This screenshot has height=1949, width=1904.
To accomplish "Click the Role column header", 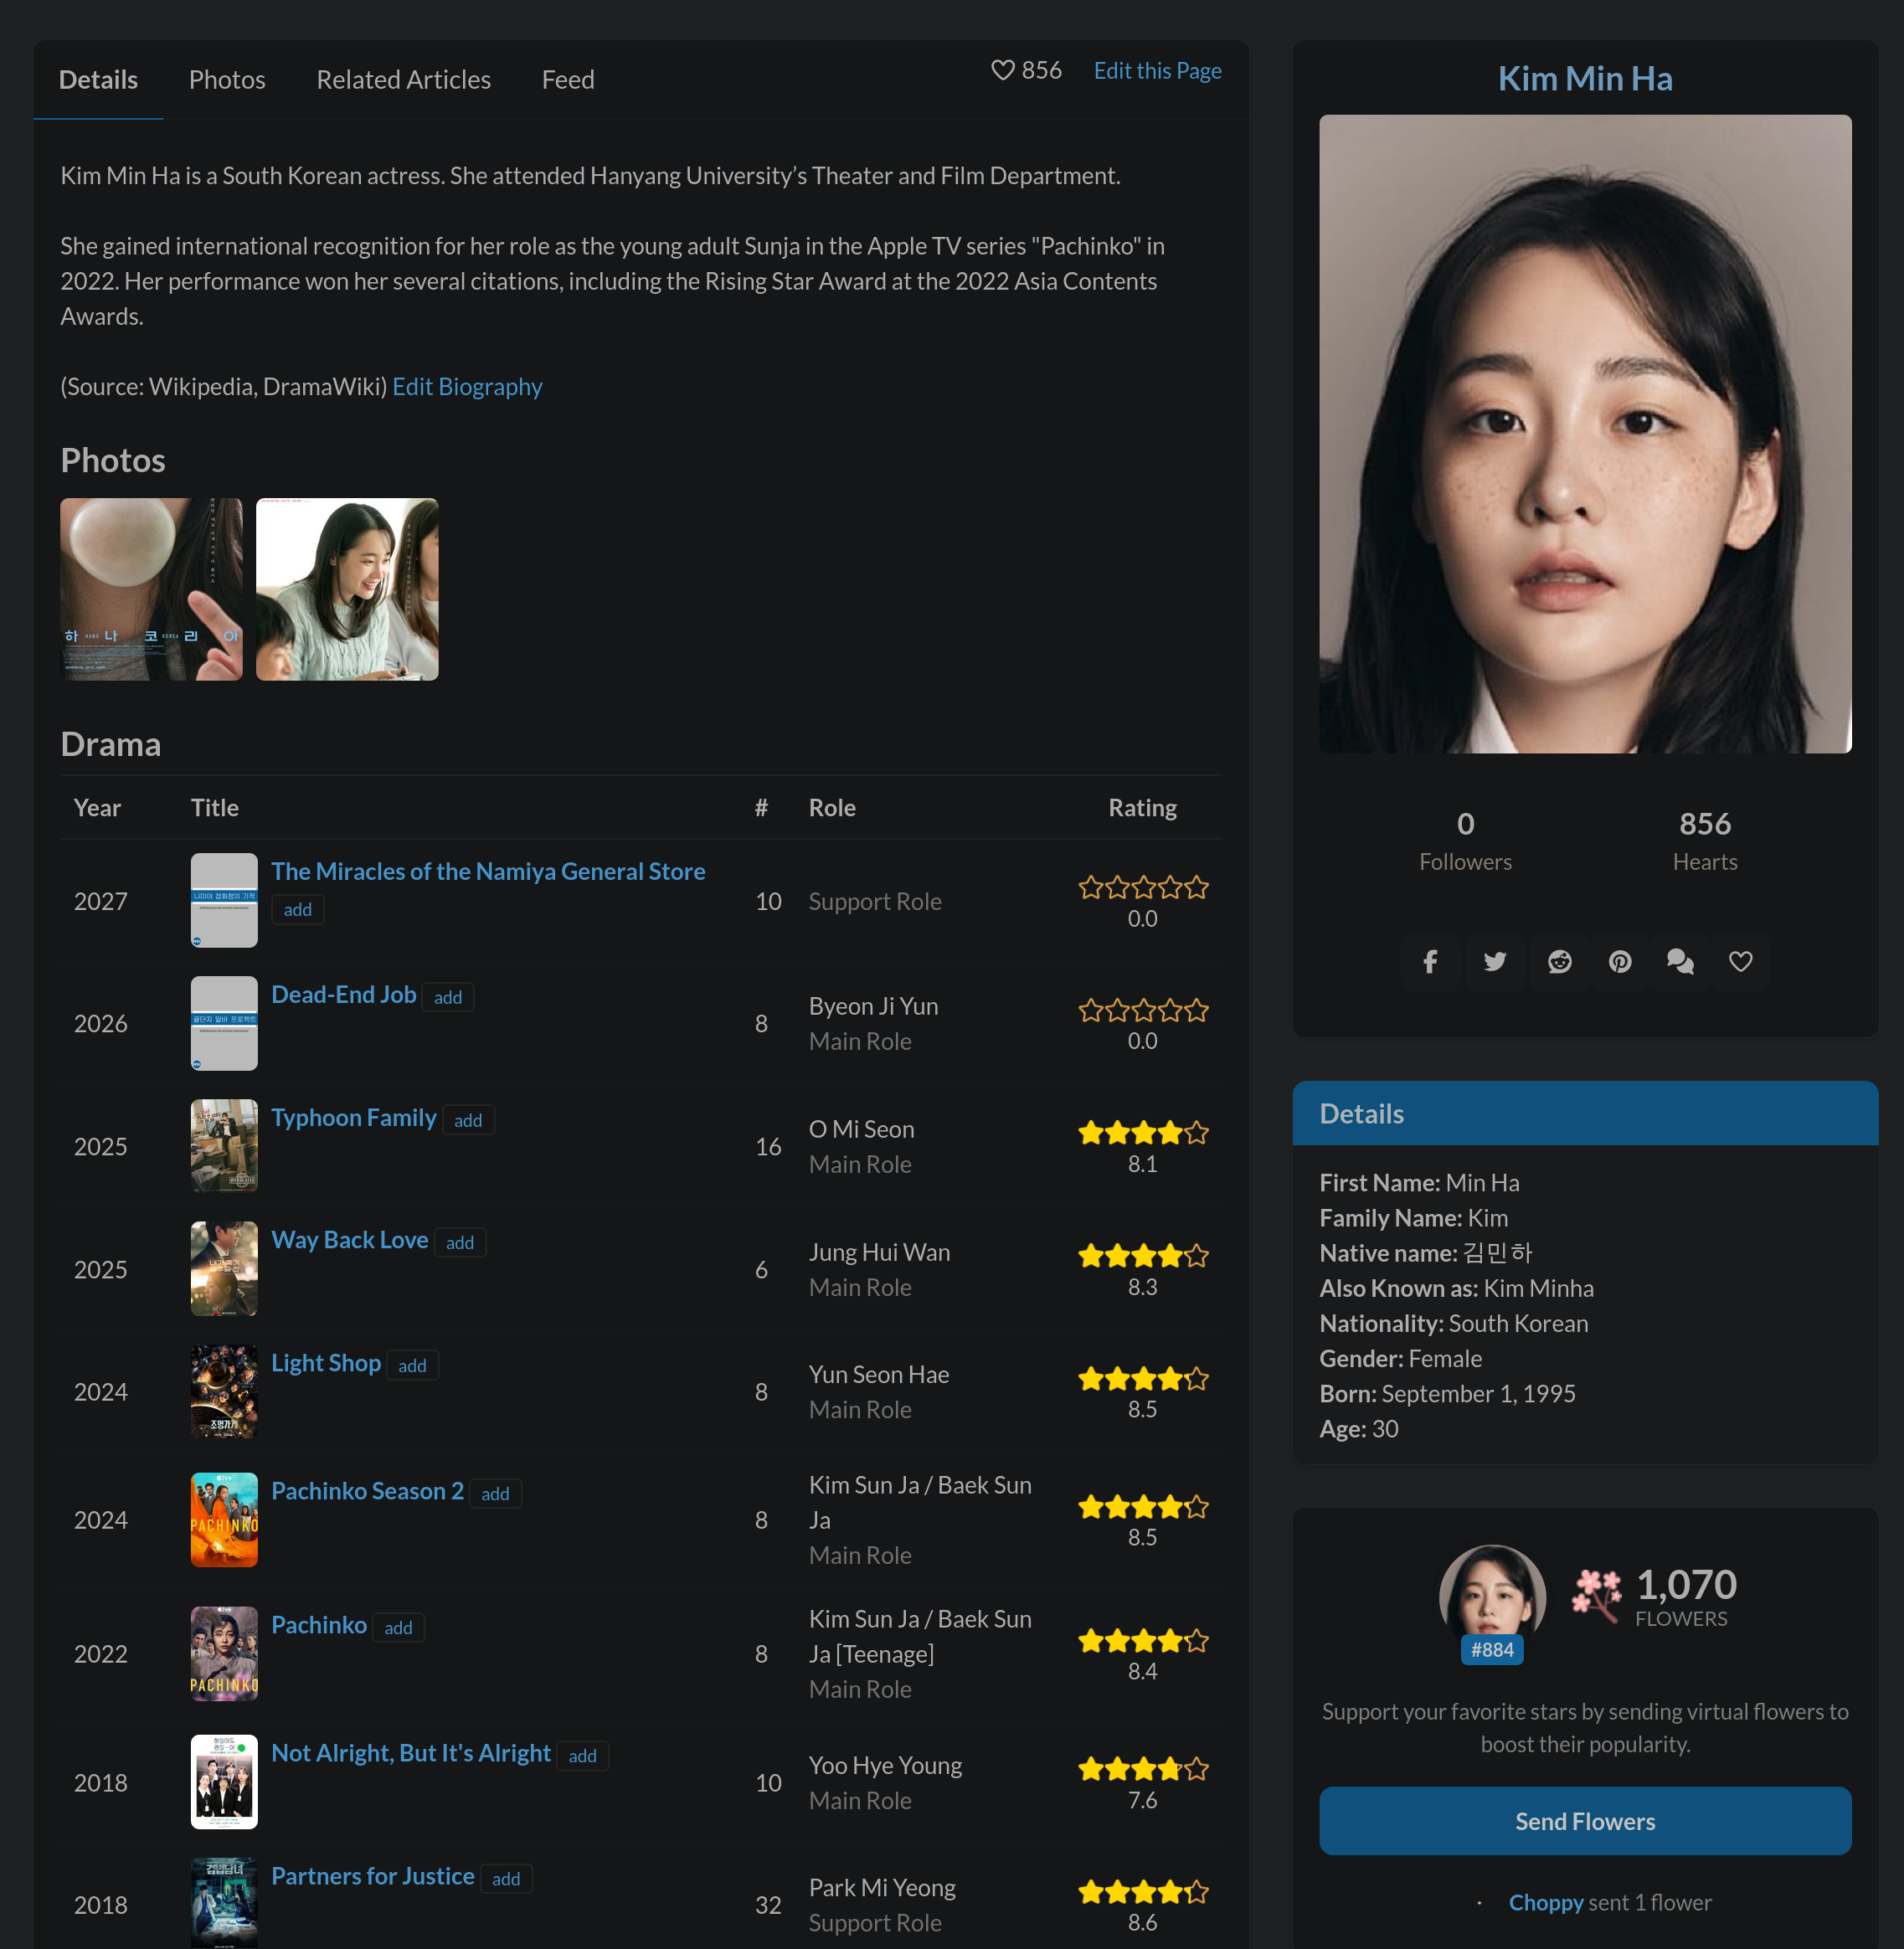I will (x=832, y=808).
